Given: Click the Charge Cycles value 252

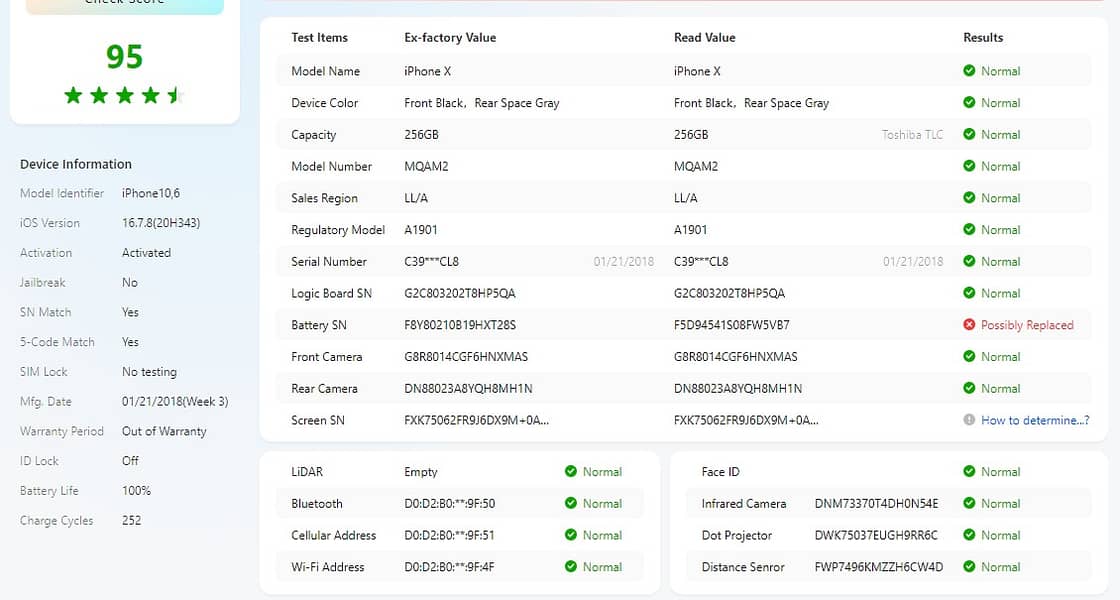Looking at the screenshot, I should coord(131,521).
